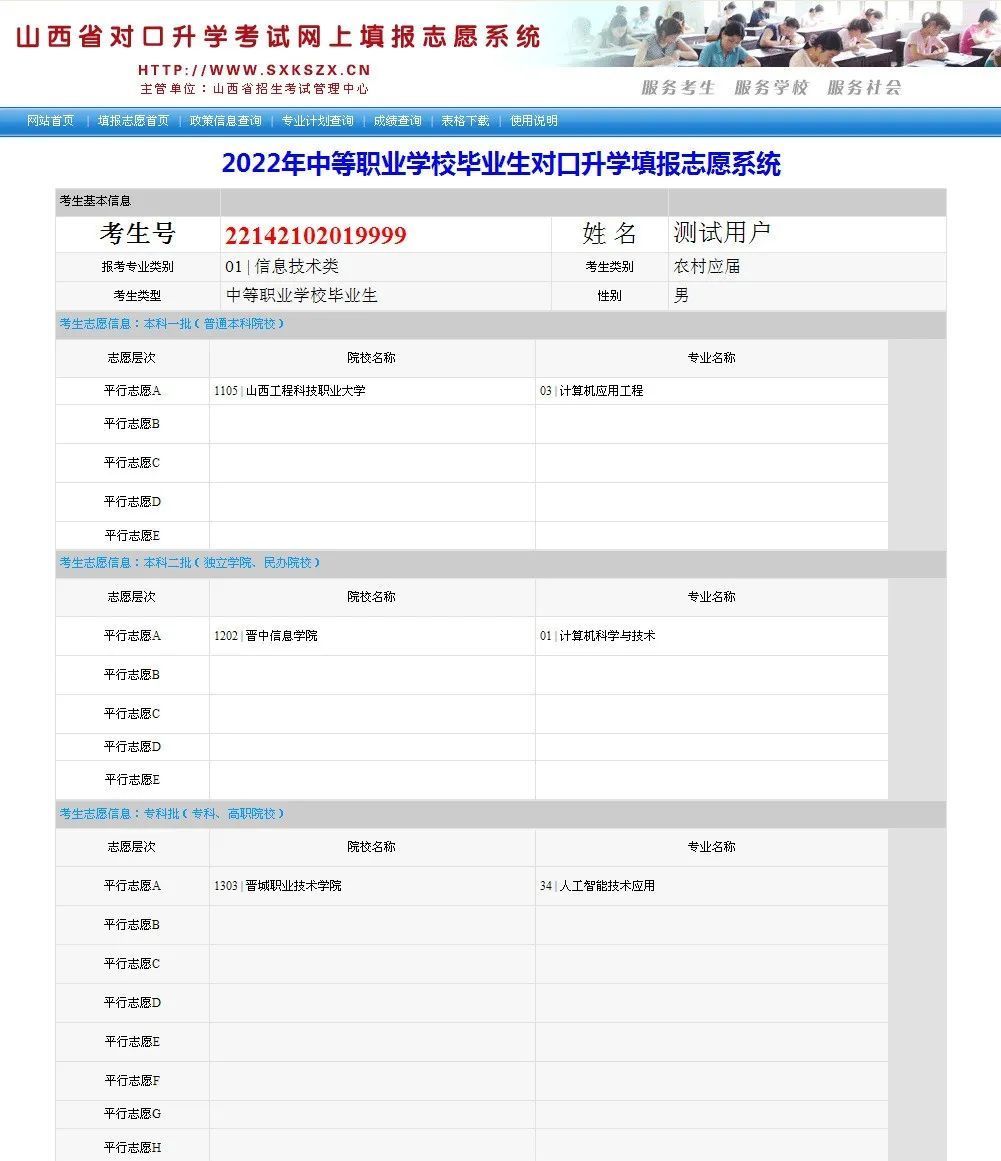Click the 报考专业类别 label
The image size is (1001, 1161).
click(x=138, y=267)
